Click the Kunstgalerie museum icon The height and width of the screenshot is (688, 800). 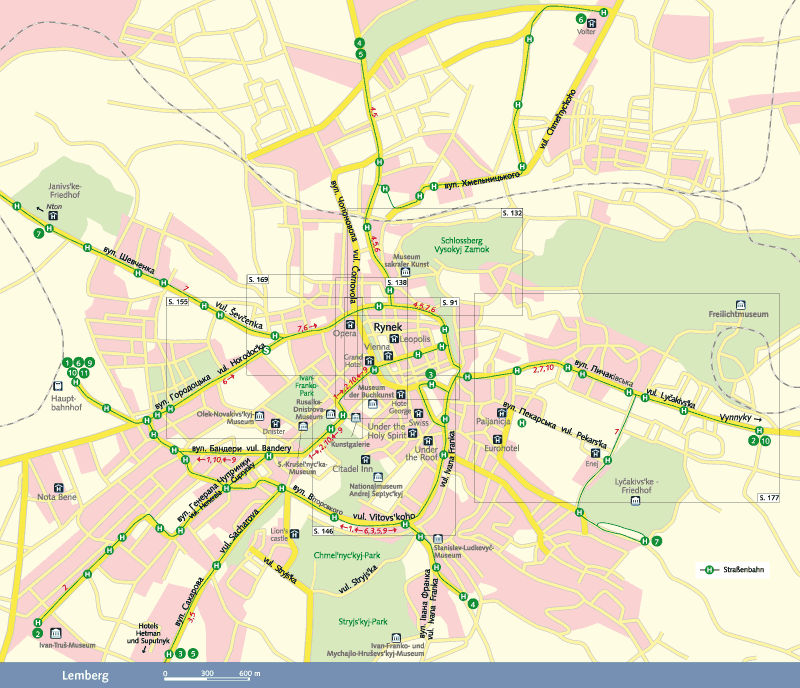(356, 418)
